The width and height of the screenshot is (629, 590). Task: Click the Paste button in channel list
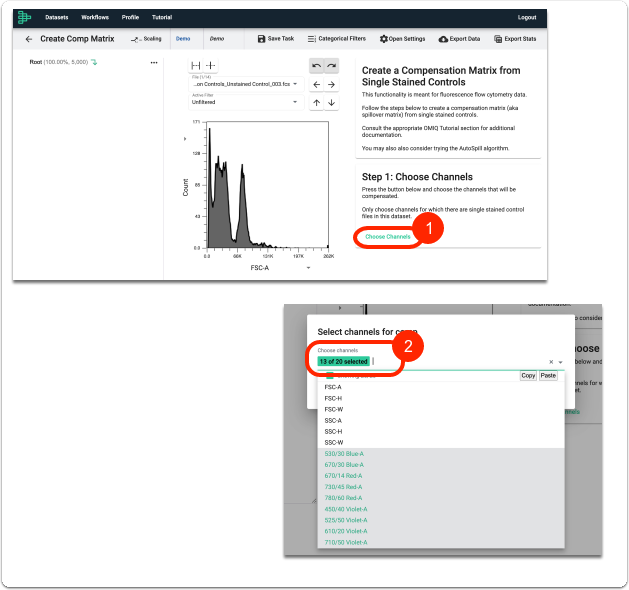coord(548,375)
